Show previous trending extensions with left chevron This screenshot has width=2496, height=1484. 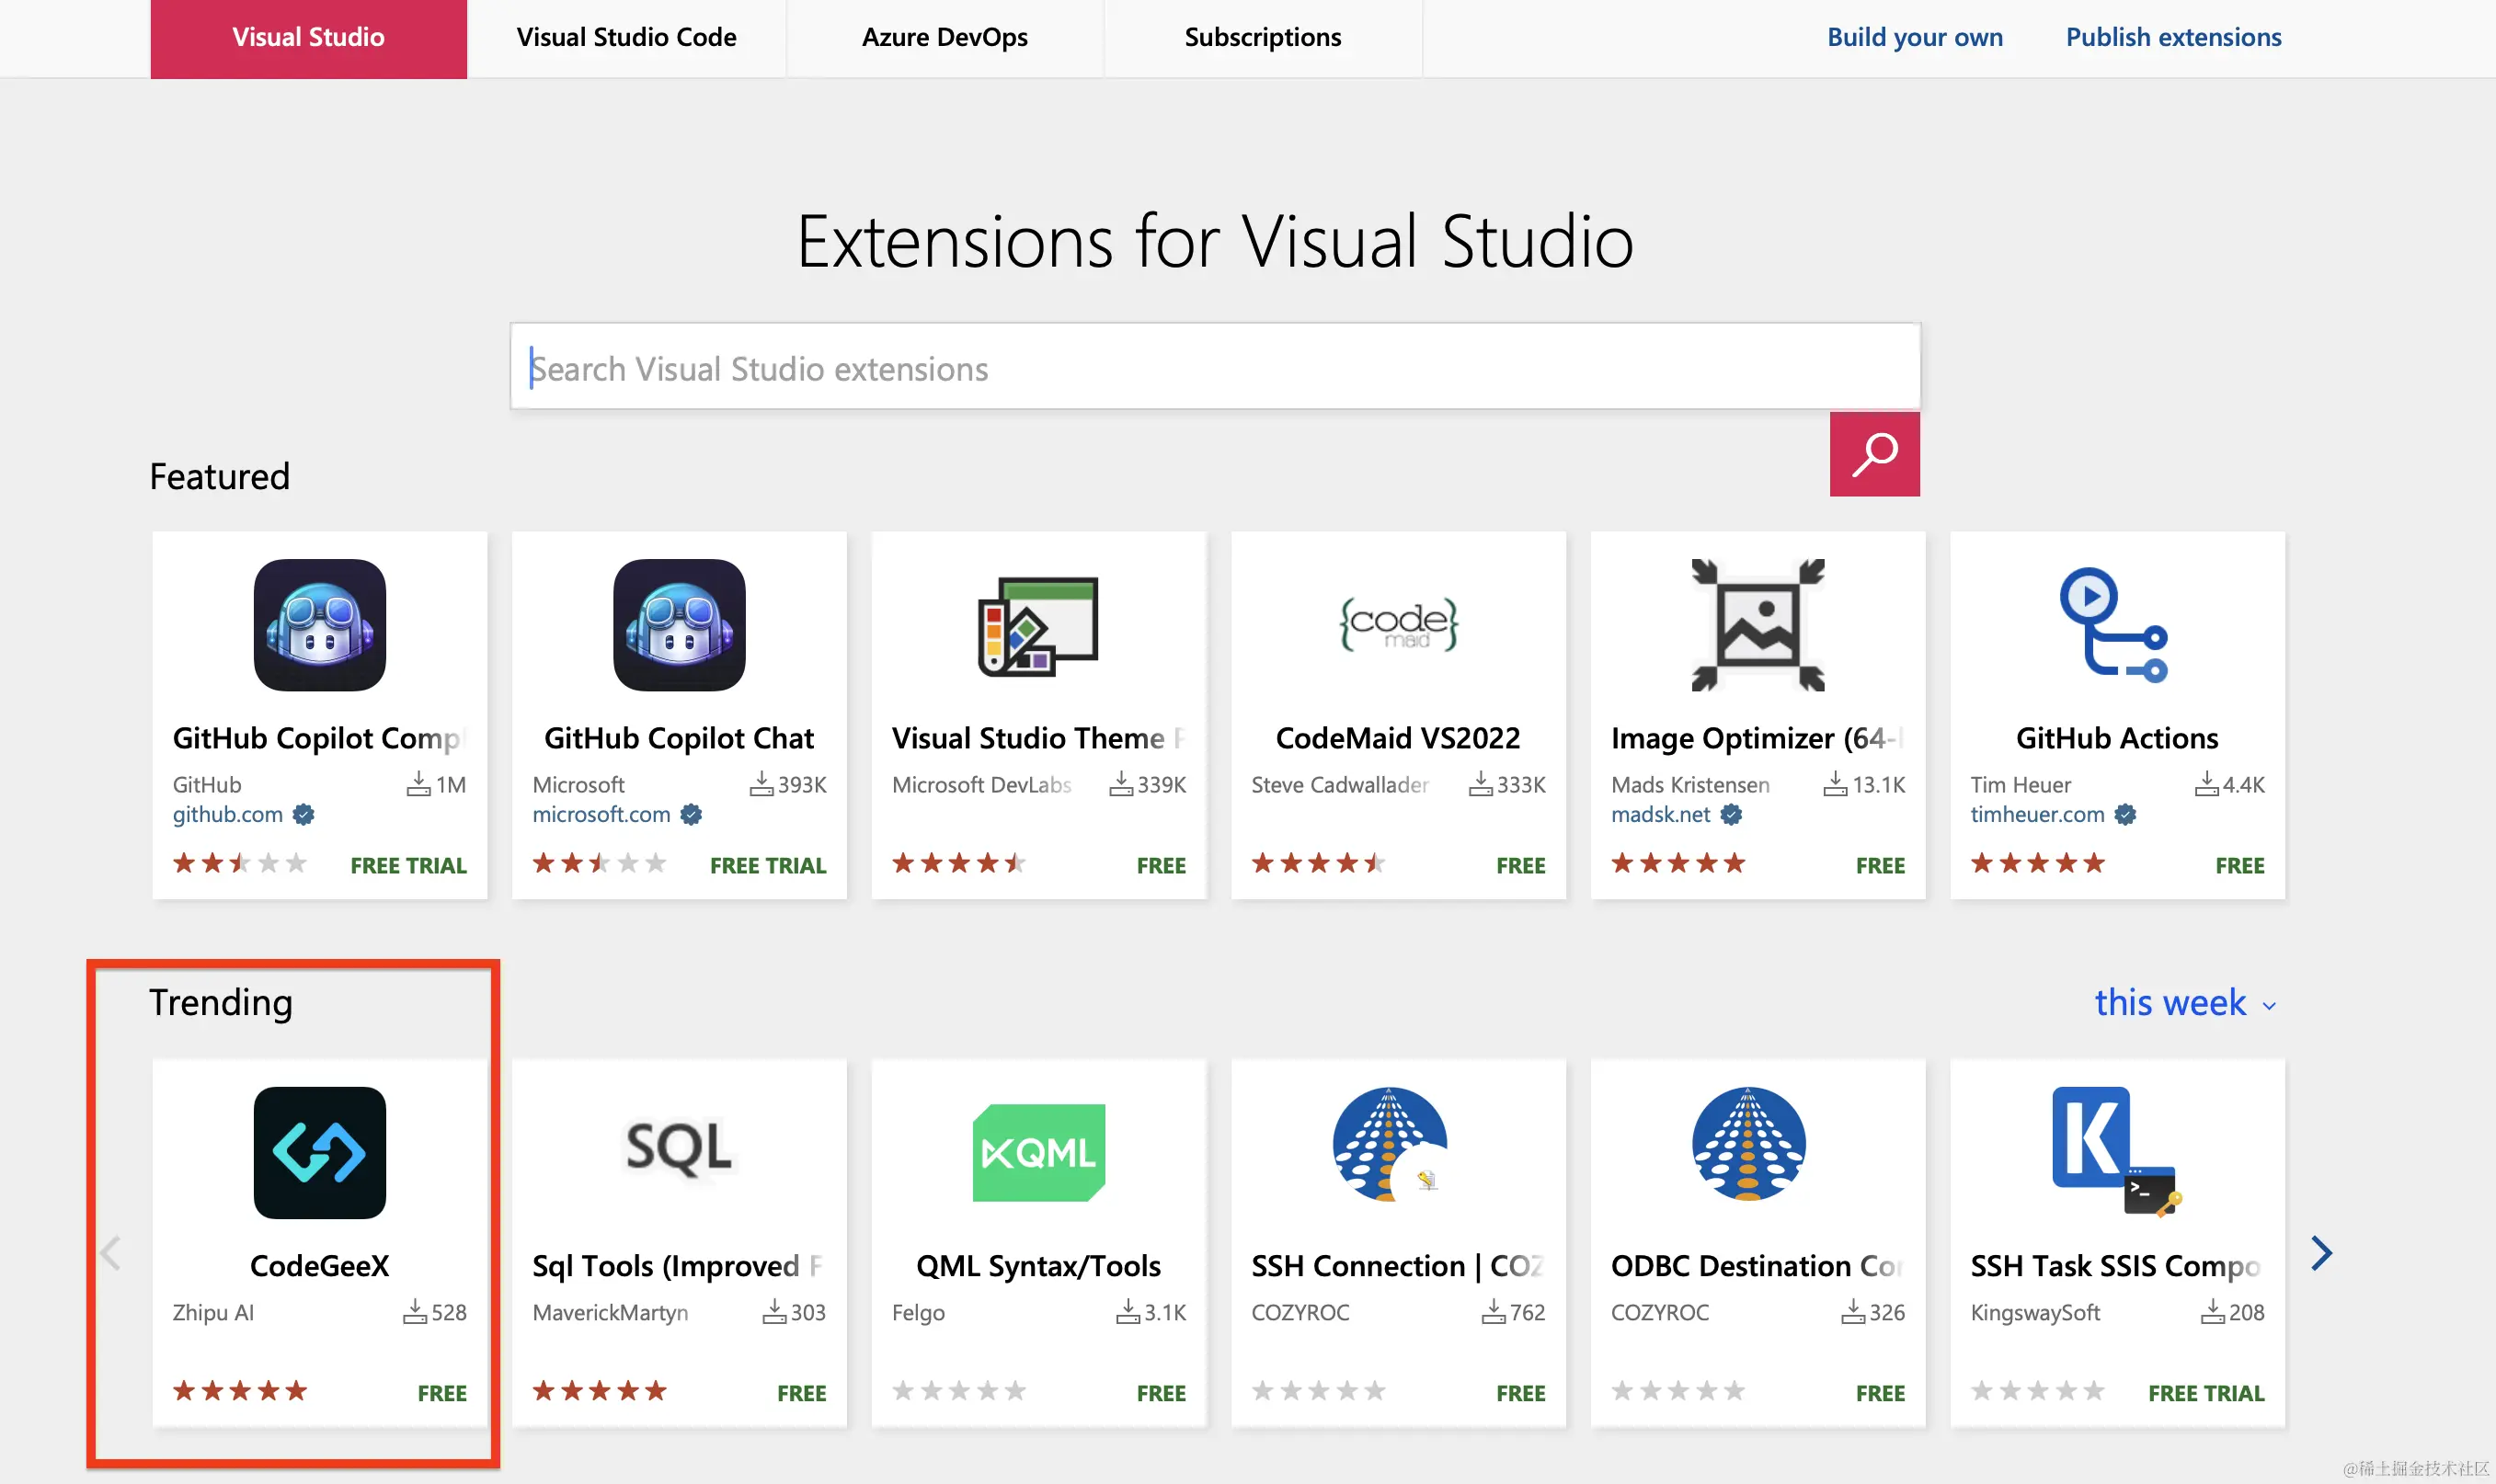click(x=111, y=1253)
